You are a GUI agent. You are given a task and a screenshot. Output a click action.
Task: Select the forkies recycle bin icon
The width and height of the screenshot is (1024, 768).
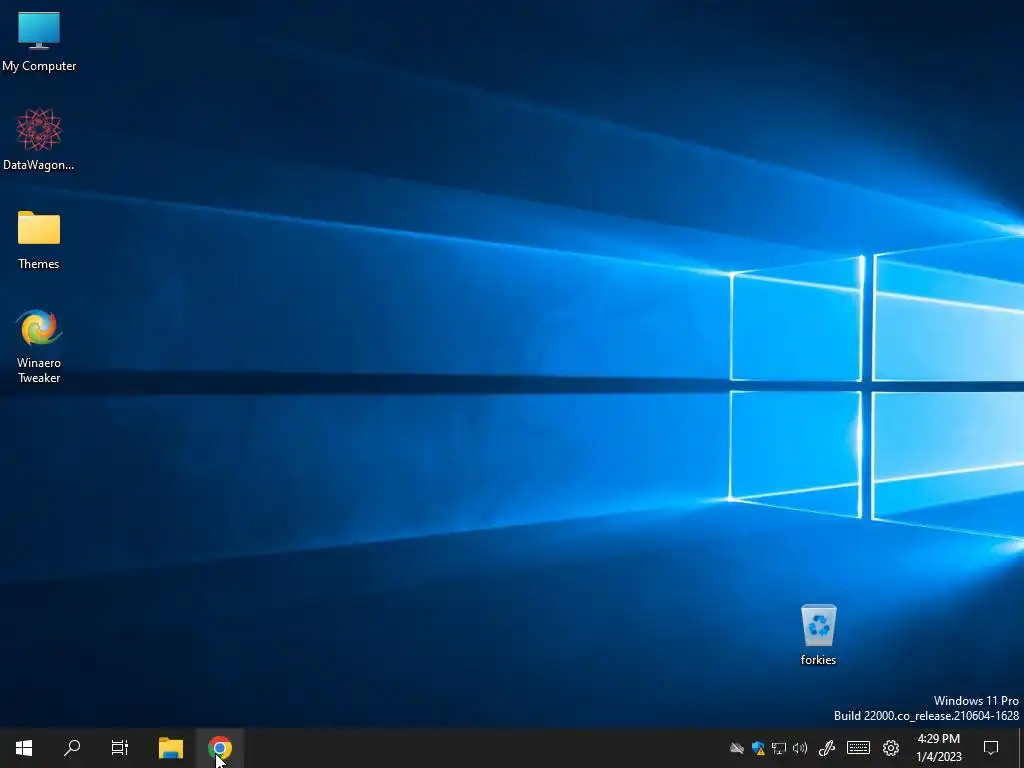(x=818, y=634)
